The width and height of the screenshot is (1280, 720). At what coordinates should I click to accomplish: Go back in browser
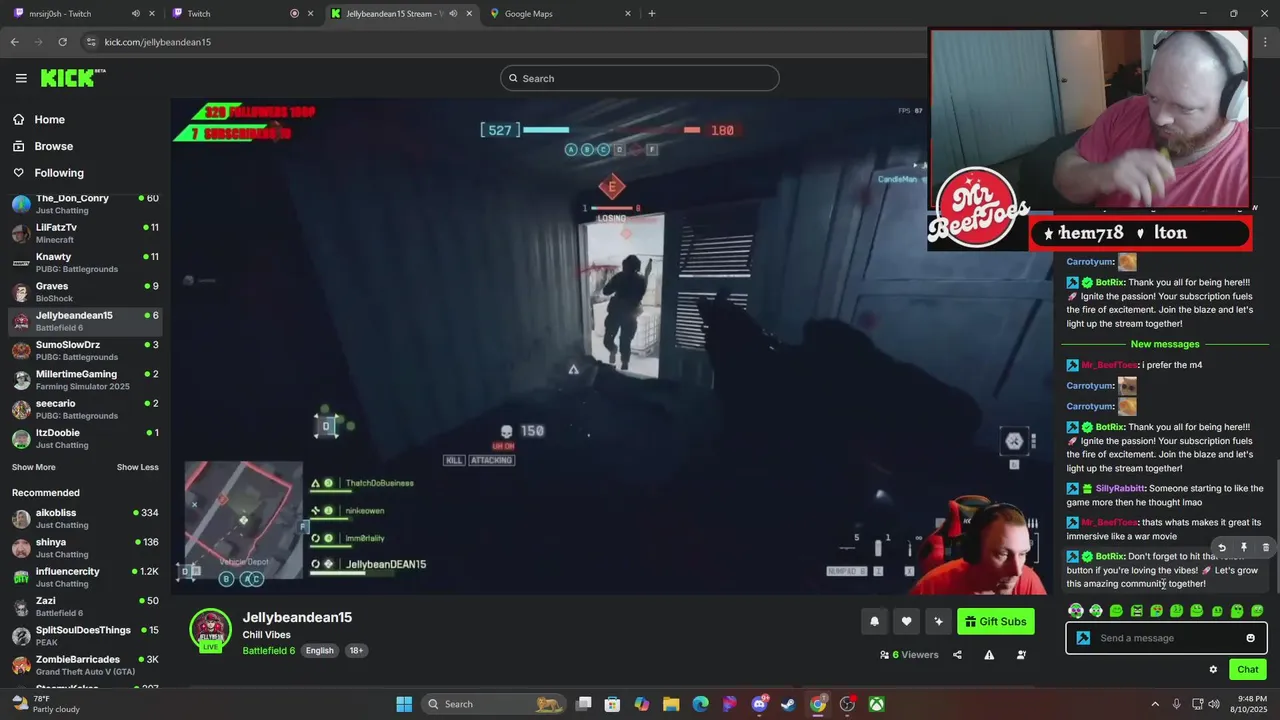pos(14,42)
